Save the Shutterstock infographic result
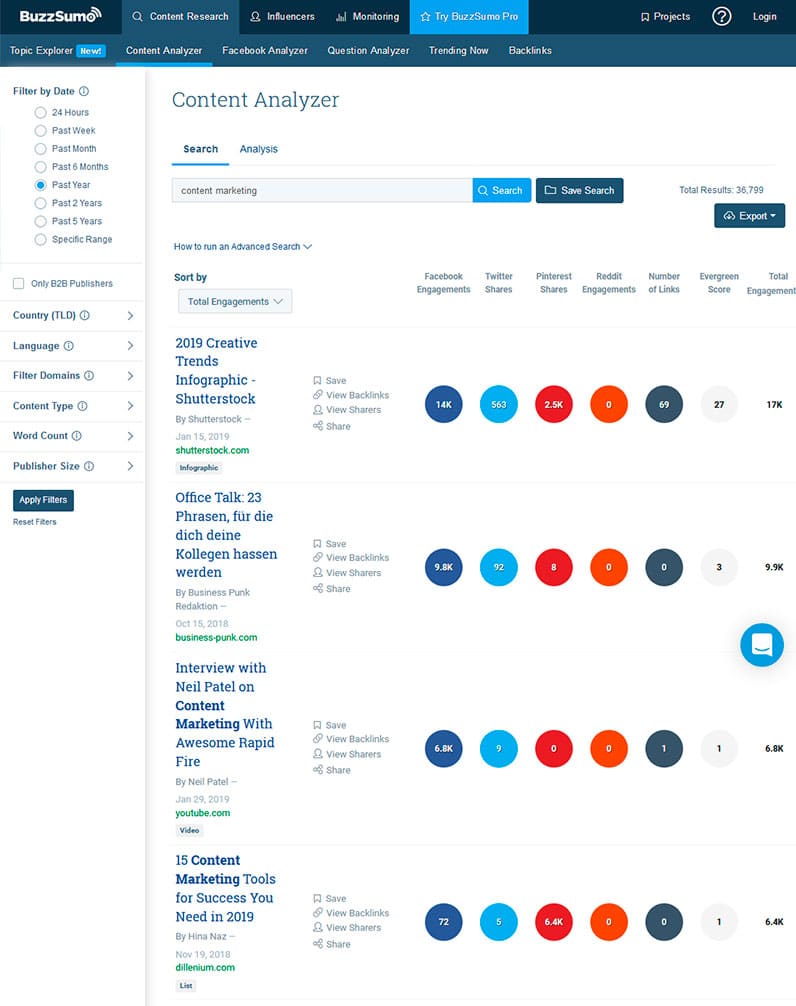The height and width of the screenshot is (1006, 796). [330, 380]
